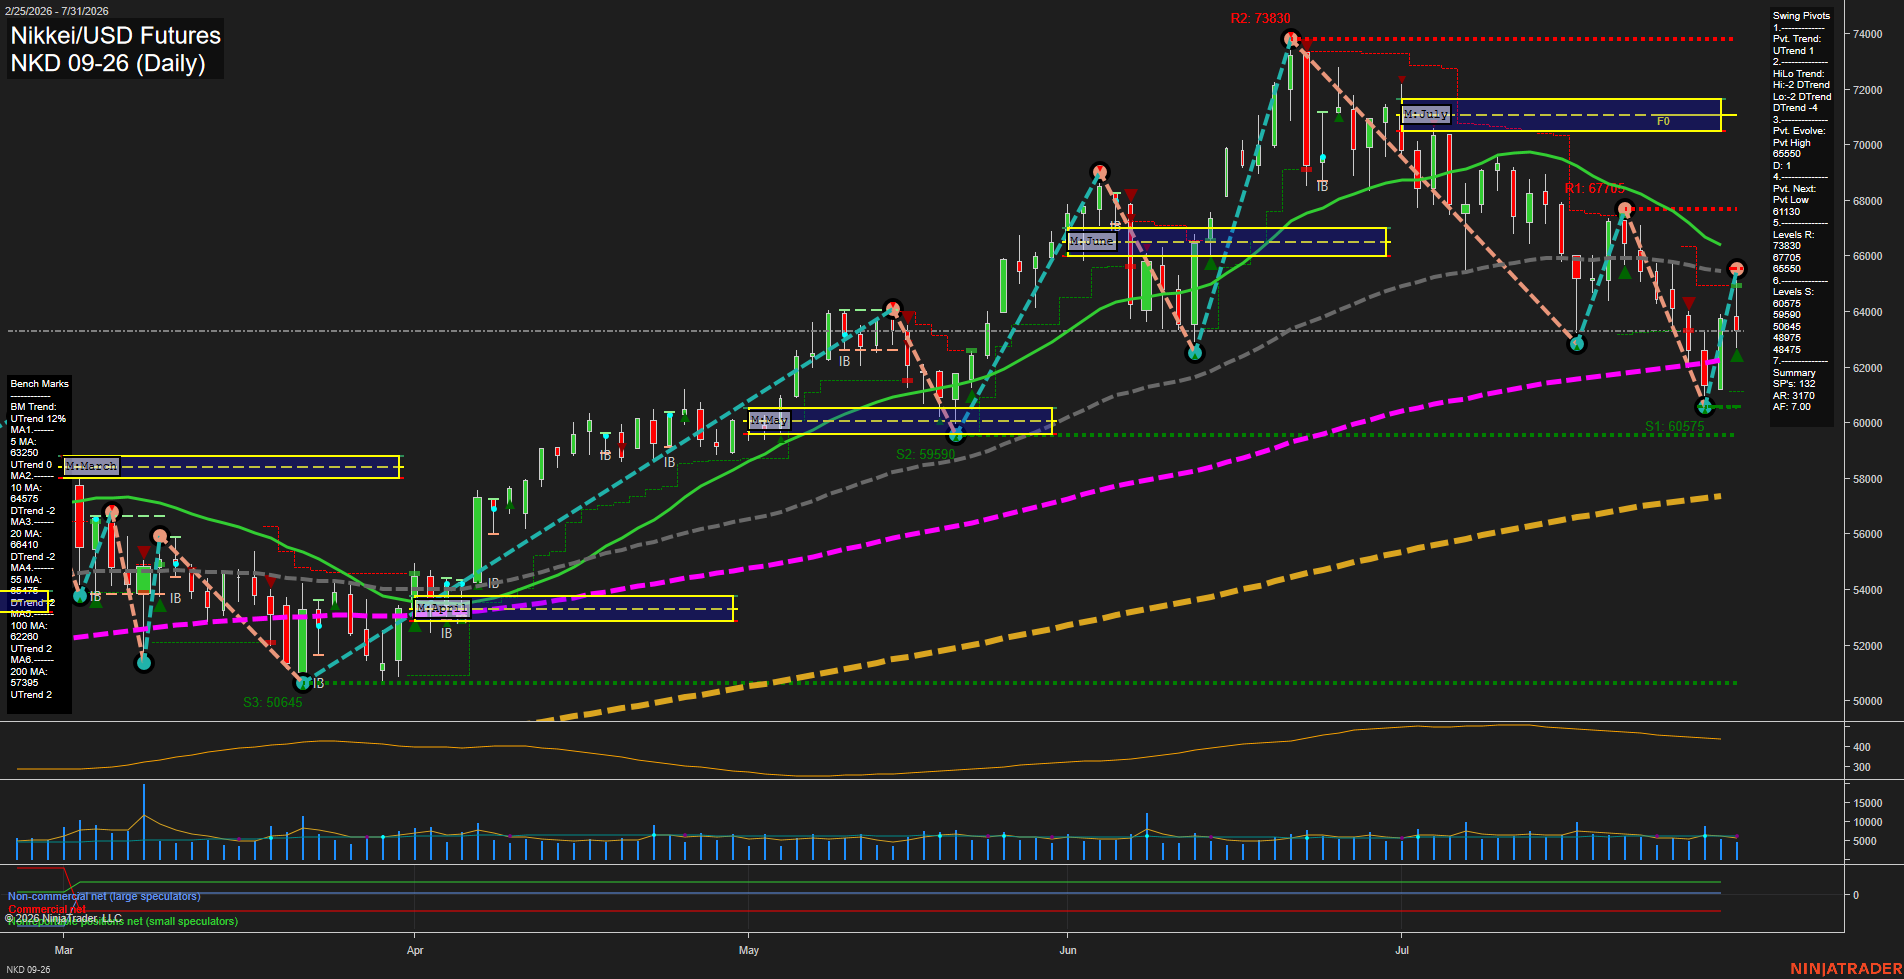Click the M:June monthly zone label
1904x979 pixels.
click(x=1091, y=241)
